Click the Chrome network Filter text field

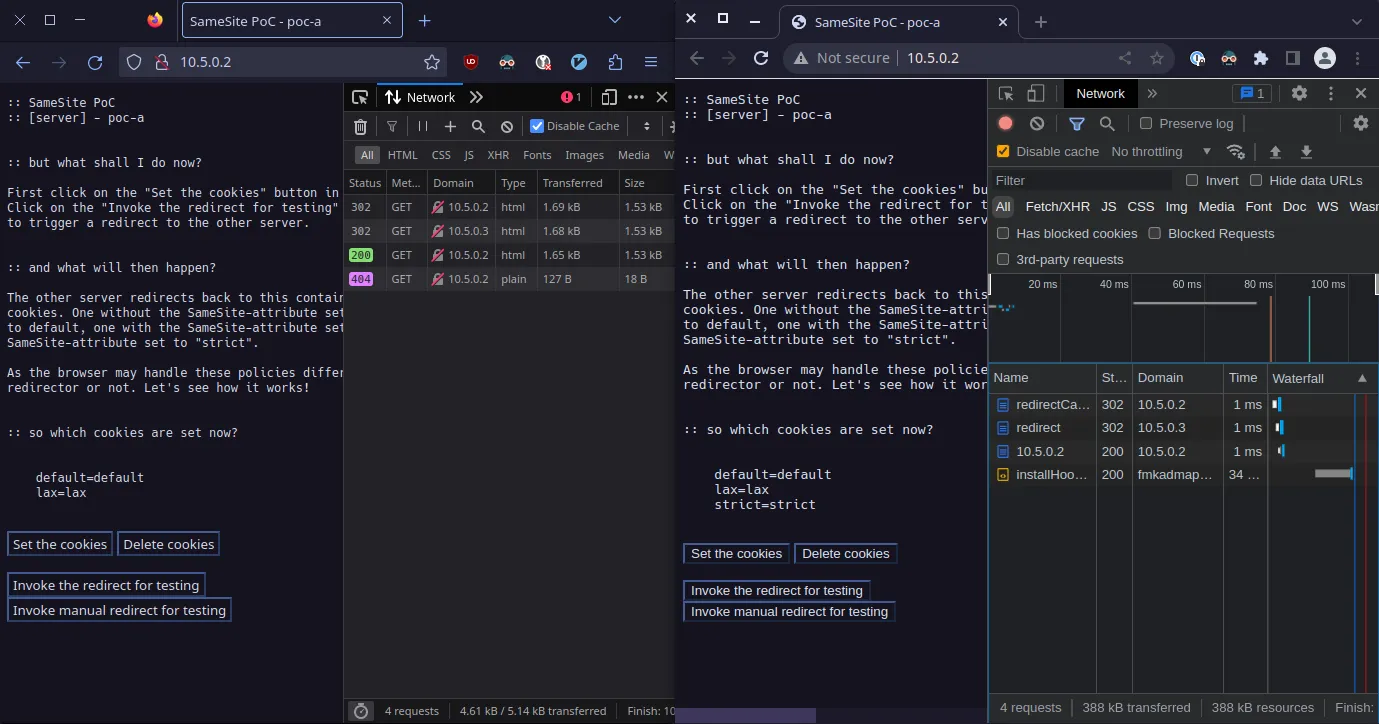click(1080, 181)
